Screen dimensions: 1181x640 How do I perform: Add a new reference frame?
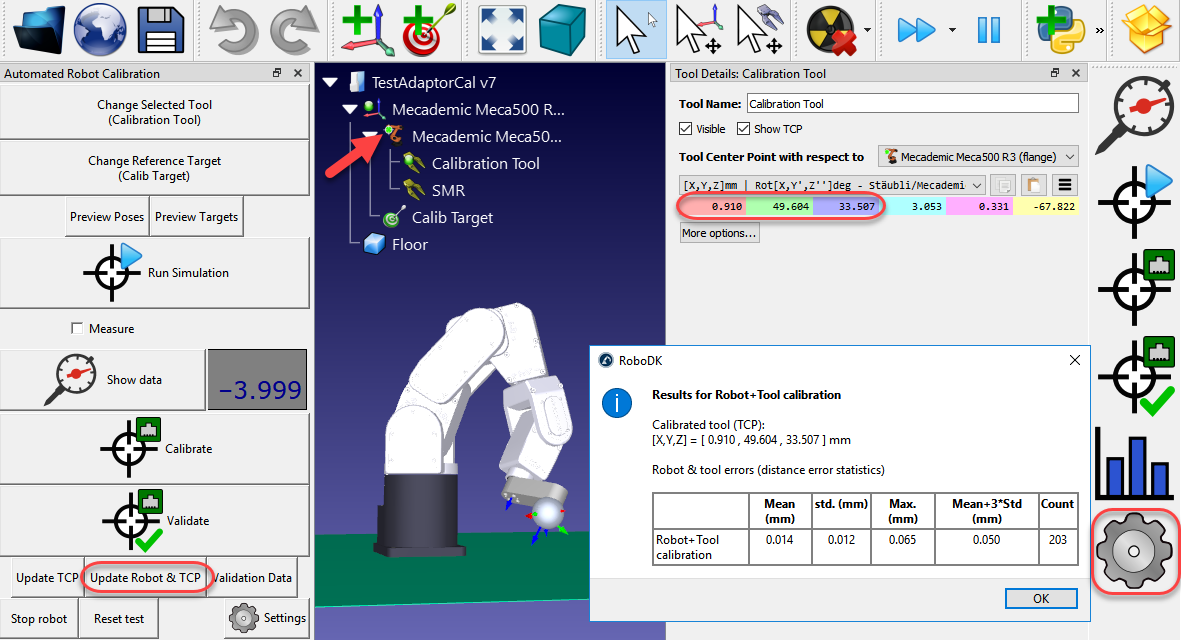365,29
